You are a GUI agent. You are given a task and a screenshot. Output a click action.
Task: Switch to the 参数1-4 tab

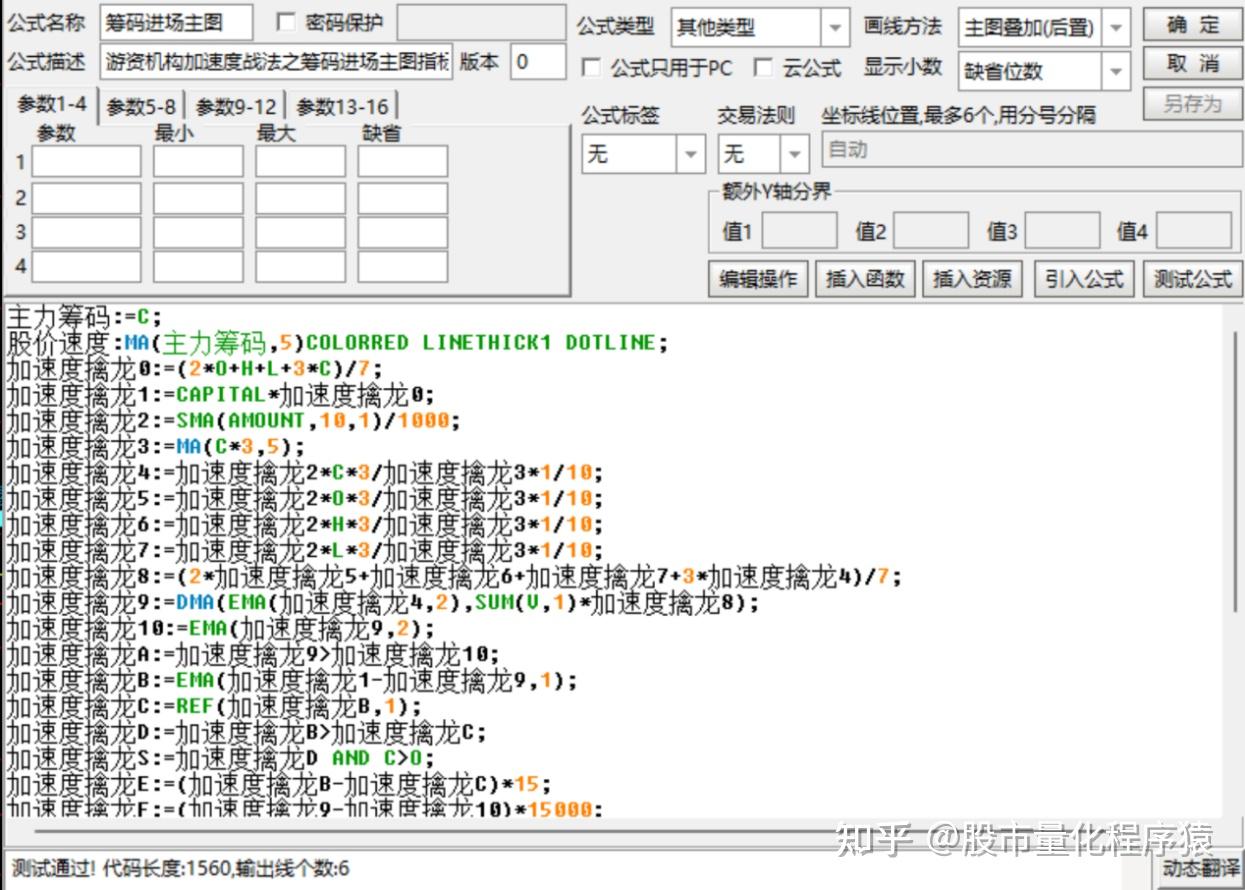pyautogui.click(x=51, y=104)
